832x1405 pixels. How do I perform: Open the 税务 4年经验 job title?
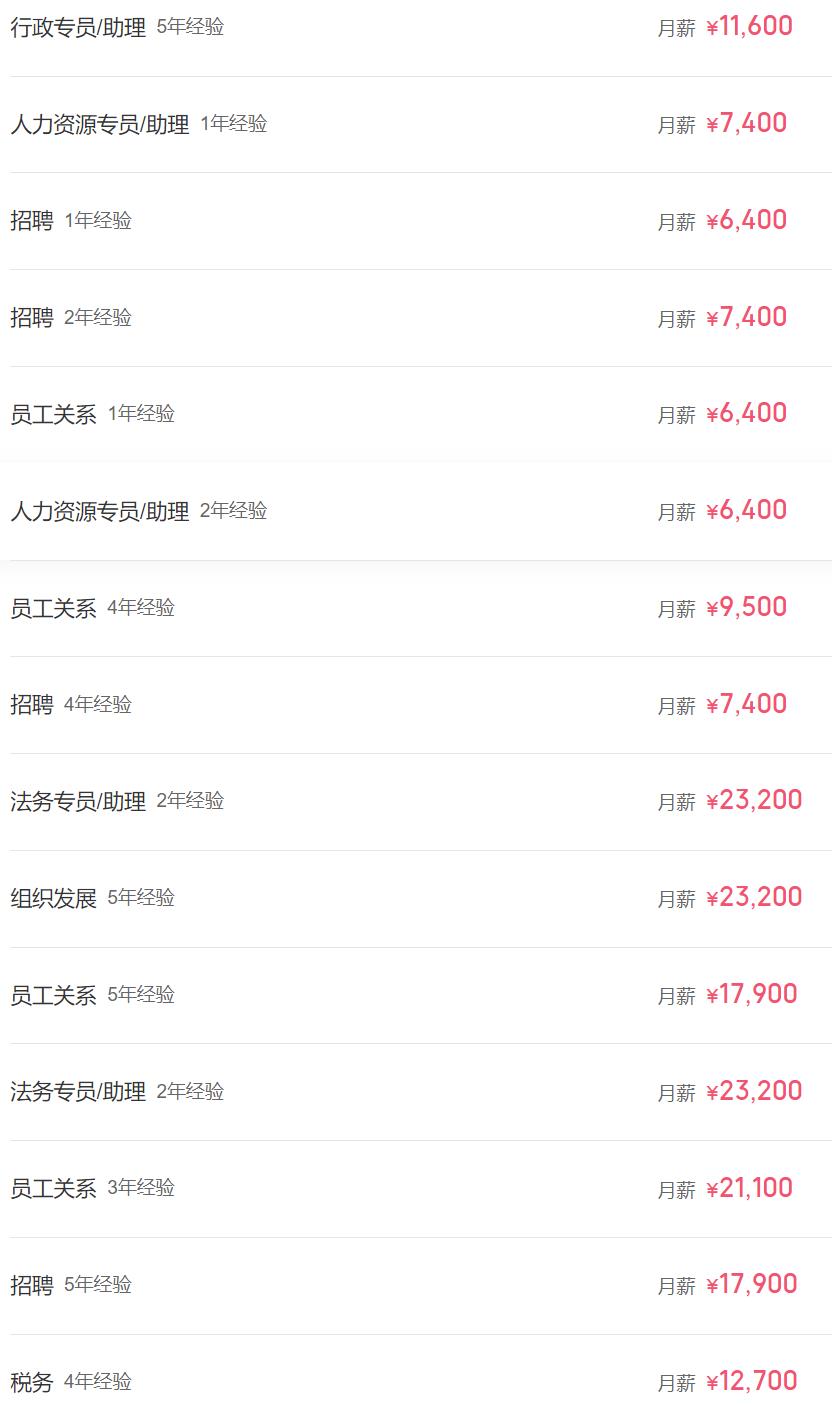click(32, 1382)
